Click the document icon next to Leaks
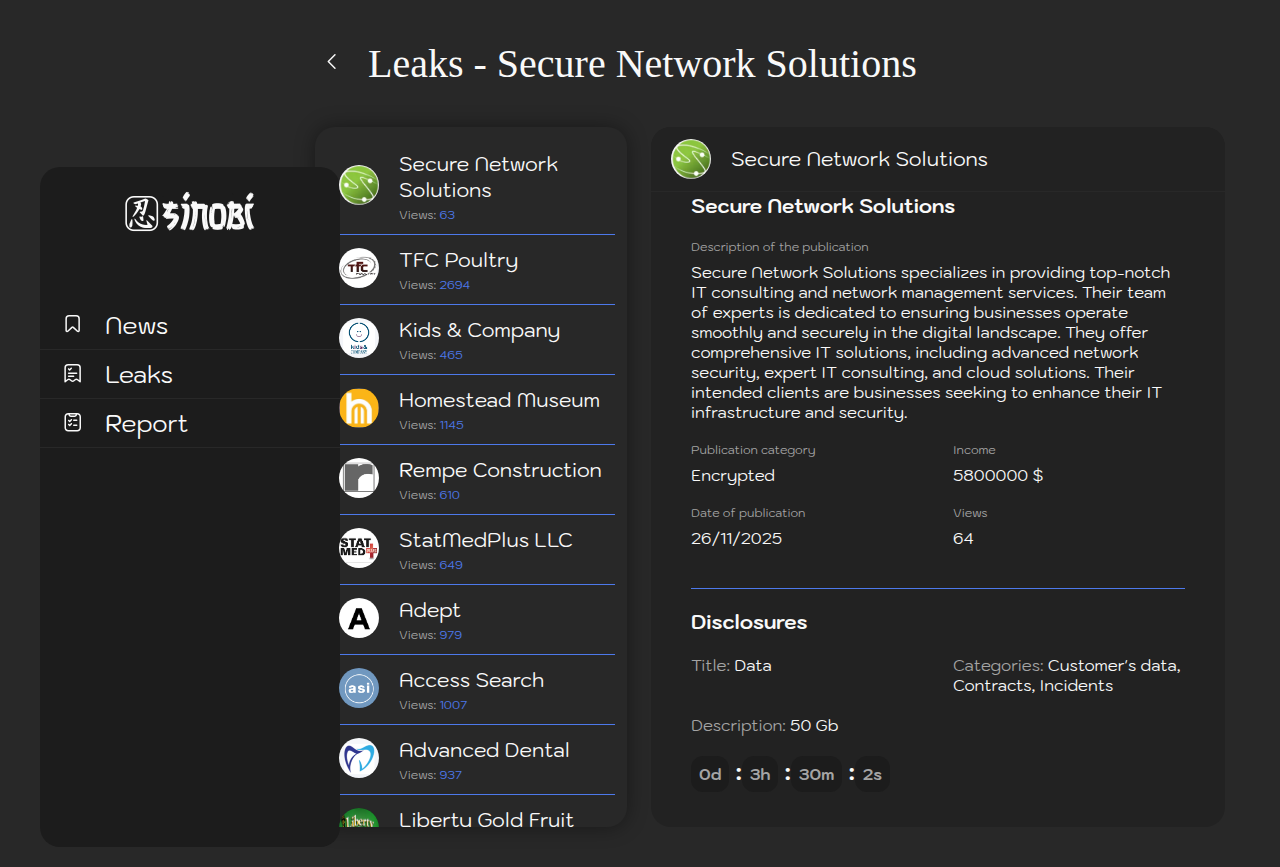The image size is (1280, 867). click(73, 374)
